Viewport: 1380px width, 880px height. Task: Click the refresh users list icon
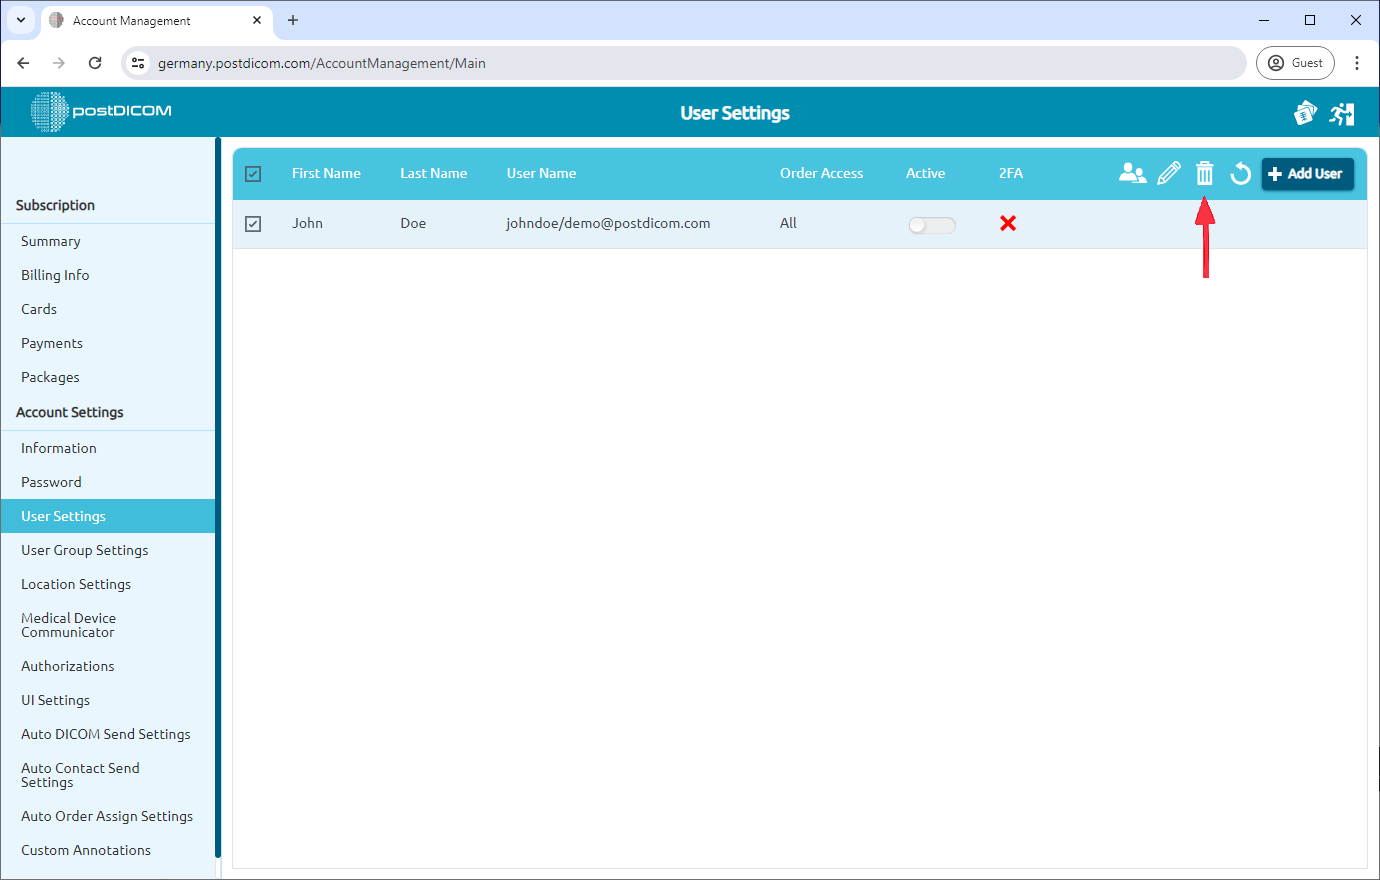pyautogui.click(x=1240, y=173)
